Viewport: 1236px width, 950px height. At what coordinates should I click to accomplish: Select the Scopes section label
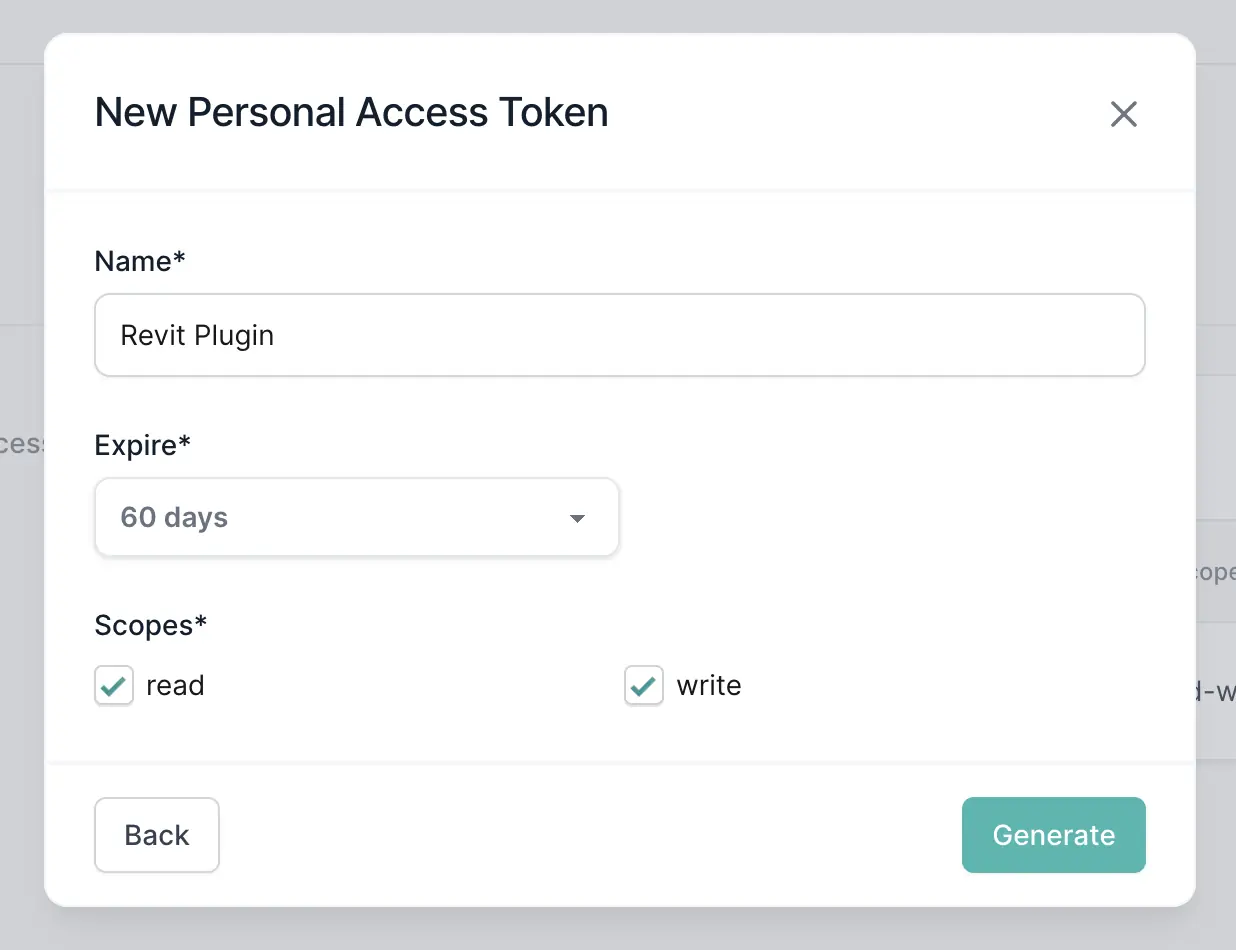pyautogui.click(x=150, y=624)
